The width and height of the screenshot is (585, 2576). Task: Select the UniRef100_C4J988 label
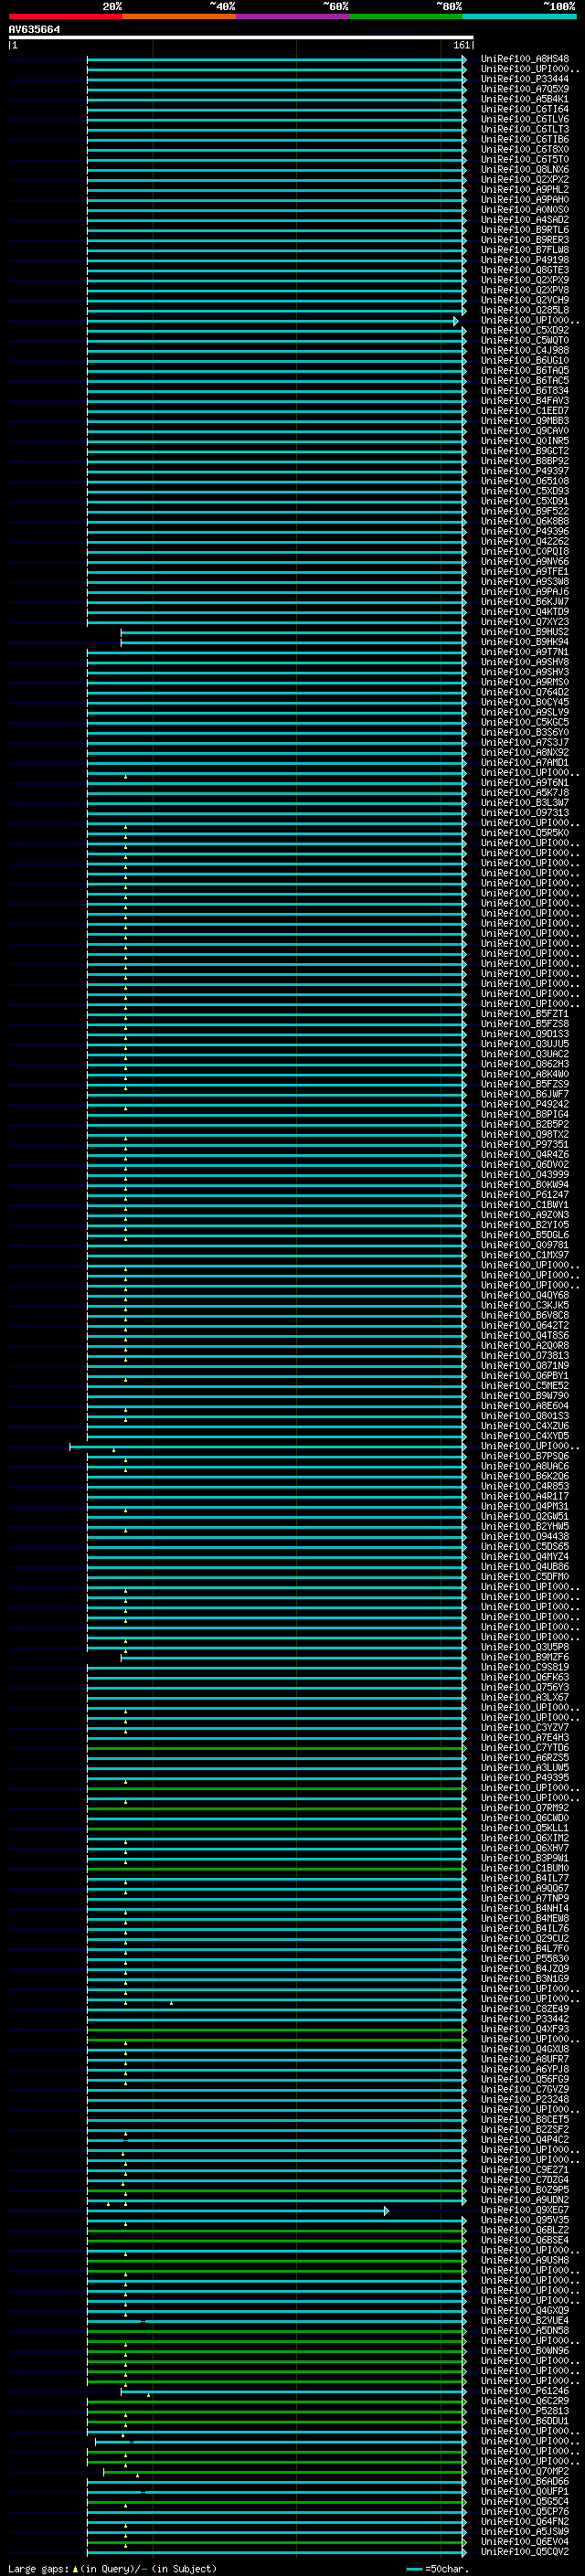coord(525,350)
